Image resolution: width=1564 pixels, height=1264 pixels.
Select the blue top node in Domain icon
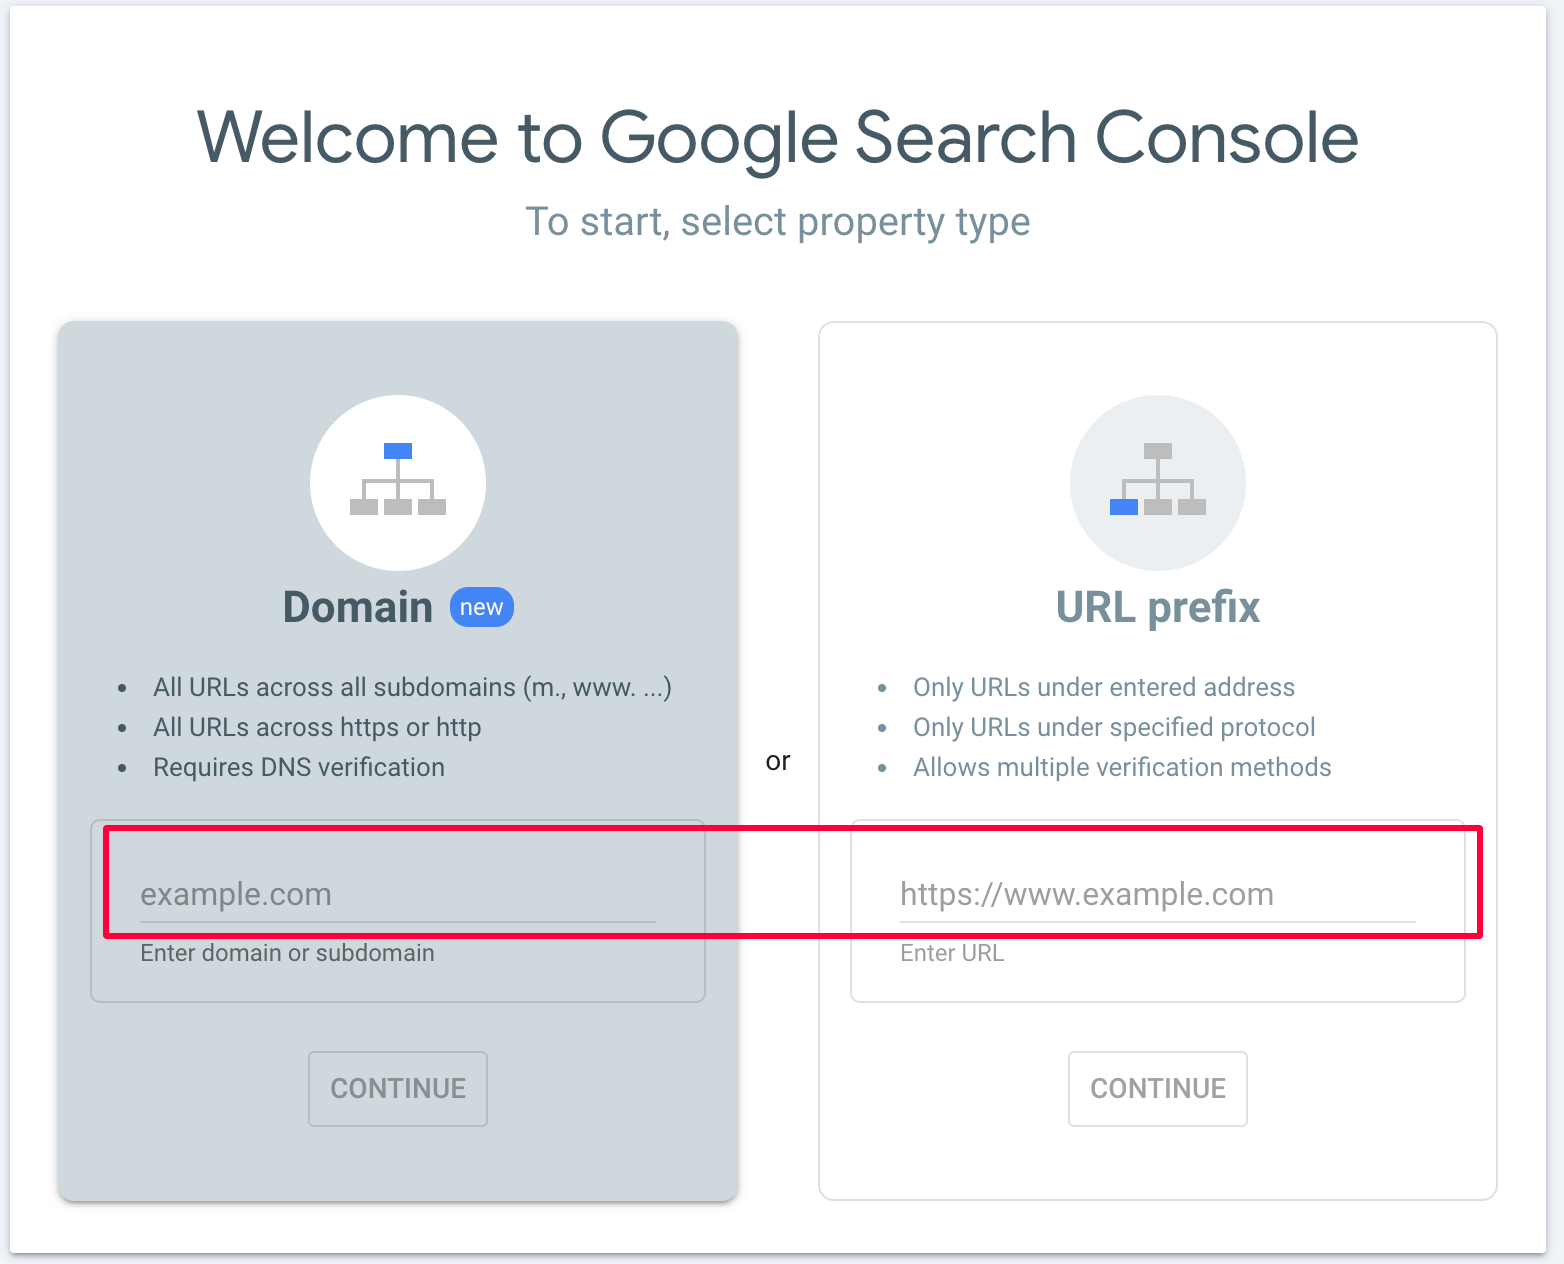point(397,450)
